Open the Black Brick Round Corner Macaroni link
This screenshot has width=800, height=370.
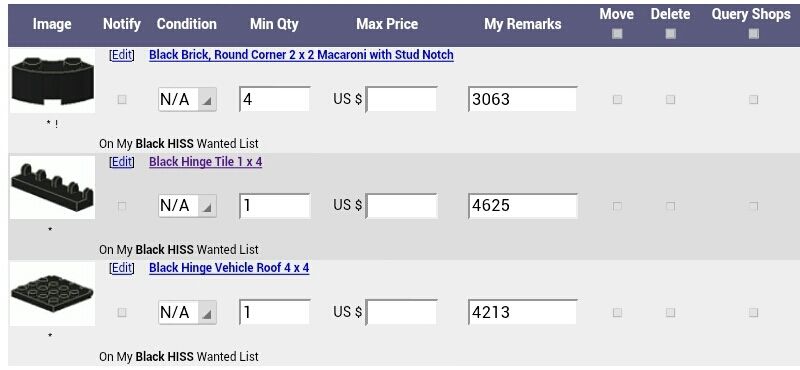pos(301,55)
